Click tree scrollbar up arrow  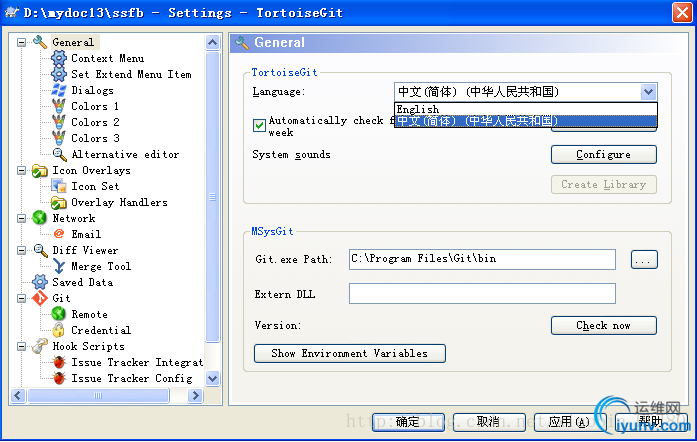pyautogui.click(x=212, y=43)
